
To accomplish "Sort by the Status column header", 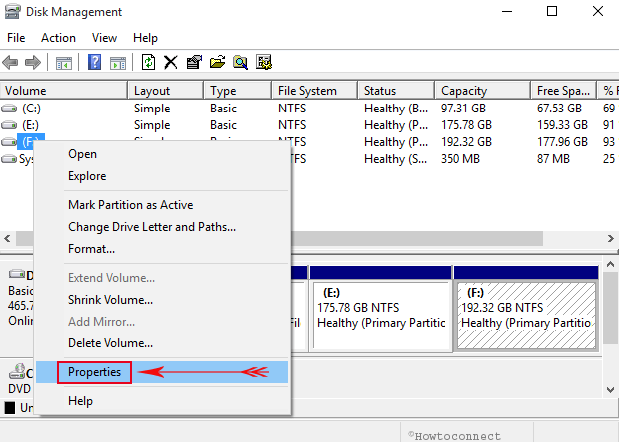I will pyautogui.click(x=396, y=91).
